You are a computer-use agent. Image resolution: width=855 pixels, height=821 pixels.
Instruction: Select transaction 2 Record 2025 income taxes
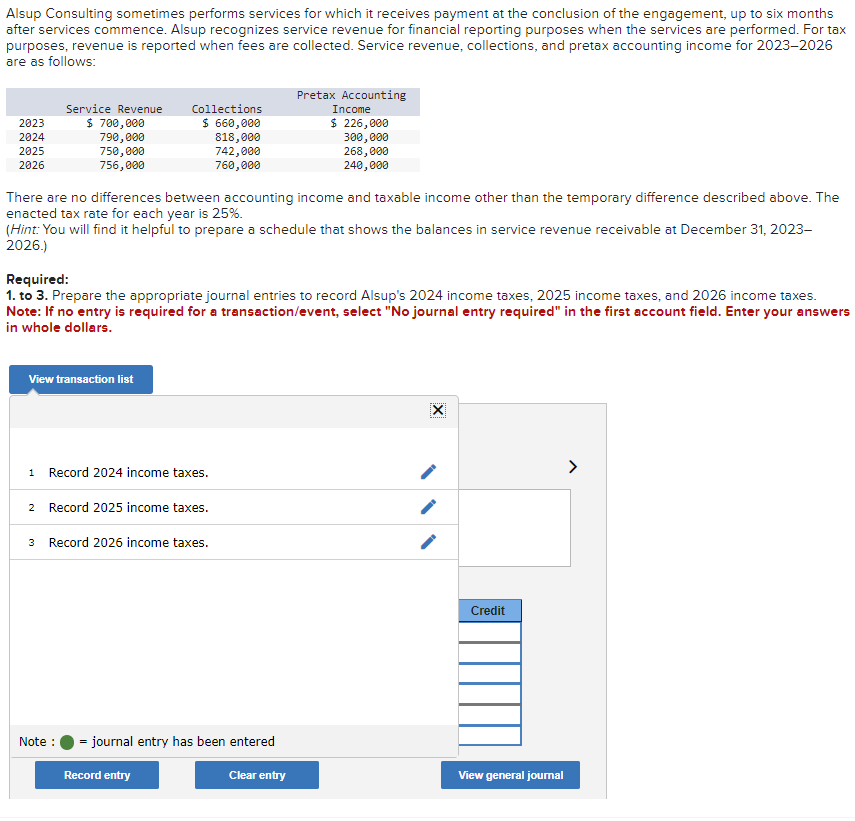[x=233, y=508]
